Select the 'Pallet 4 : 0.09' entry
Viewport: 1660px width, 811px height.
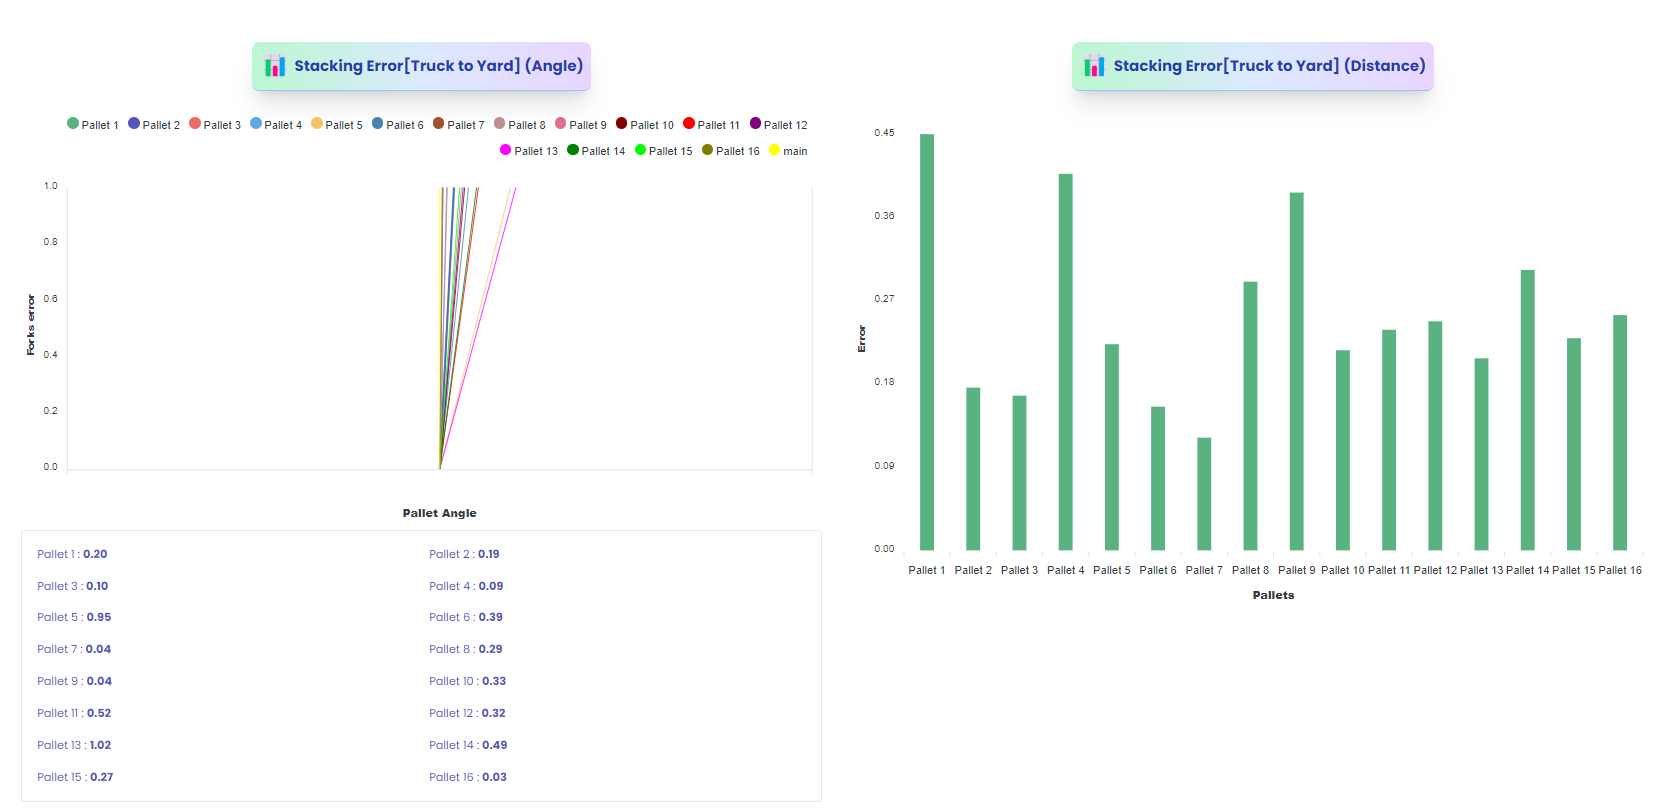tap(466, 586)
